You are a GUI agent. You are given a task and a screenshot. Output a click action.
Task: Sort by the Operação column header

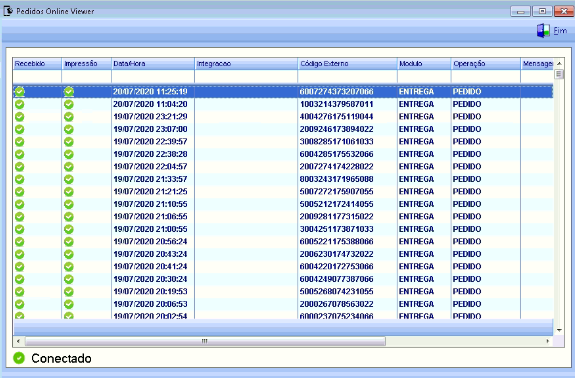click(x=486, y=64)
